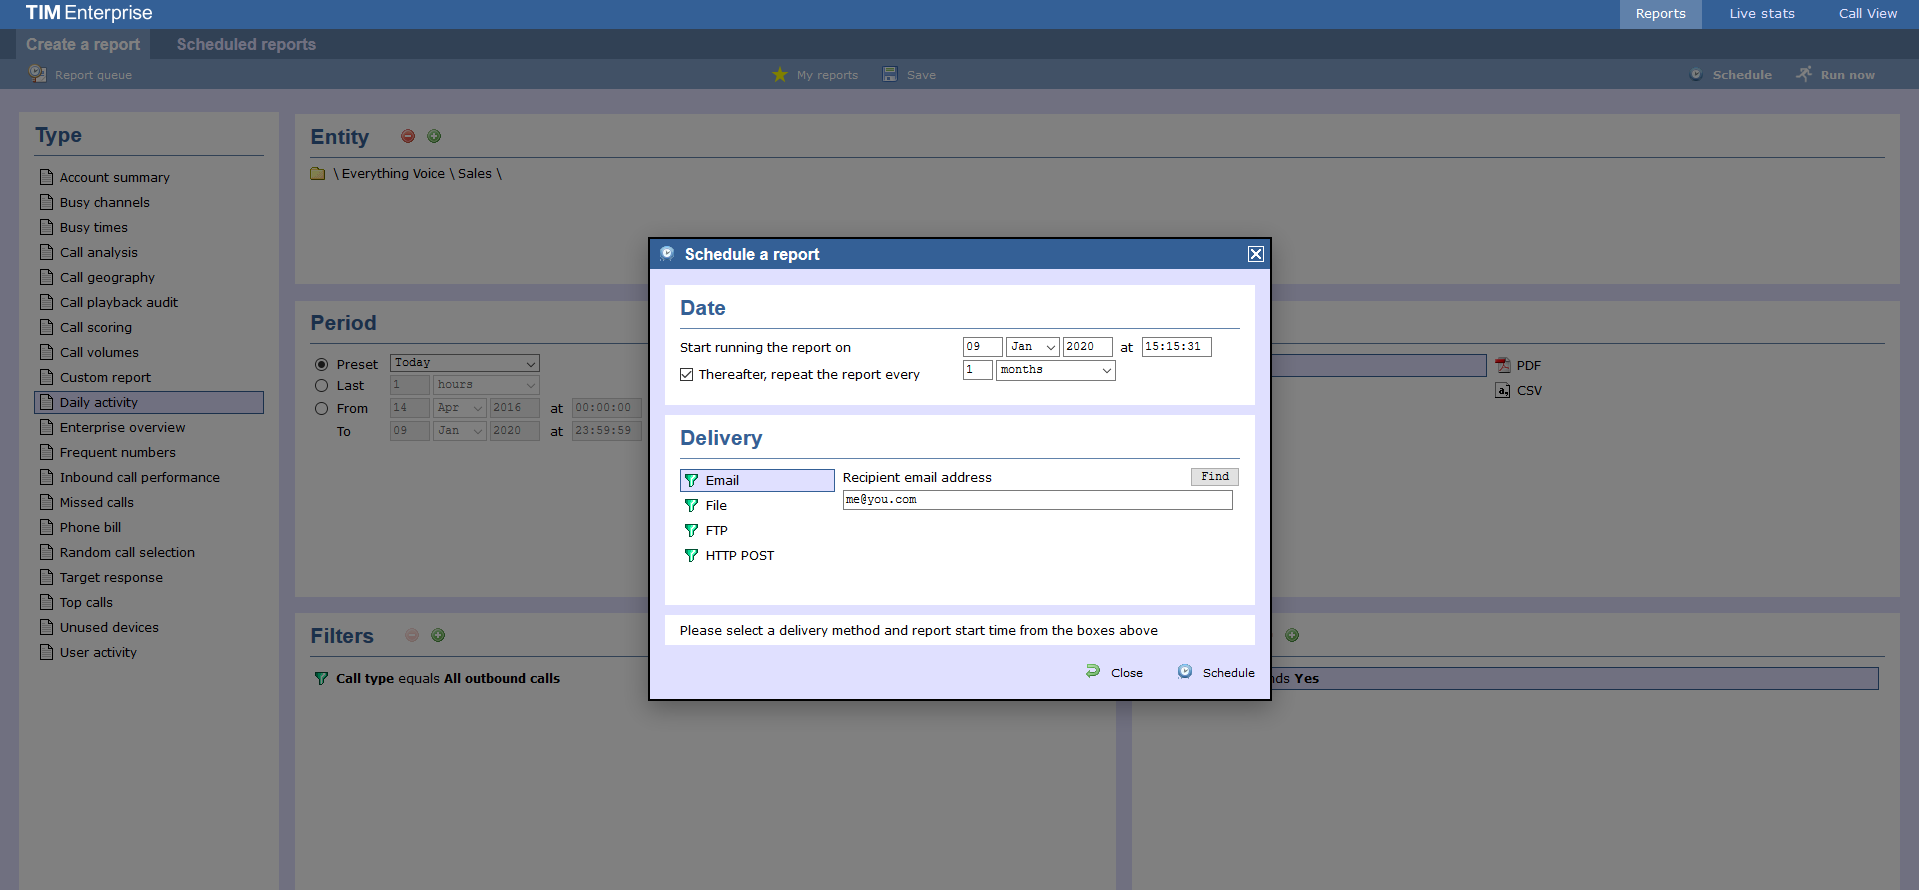Click the green add entity icon

point(434,136)
